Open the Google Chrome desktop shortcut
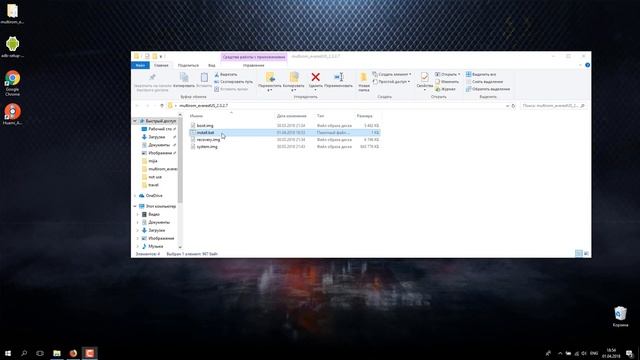 coord(12,83)
